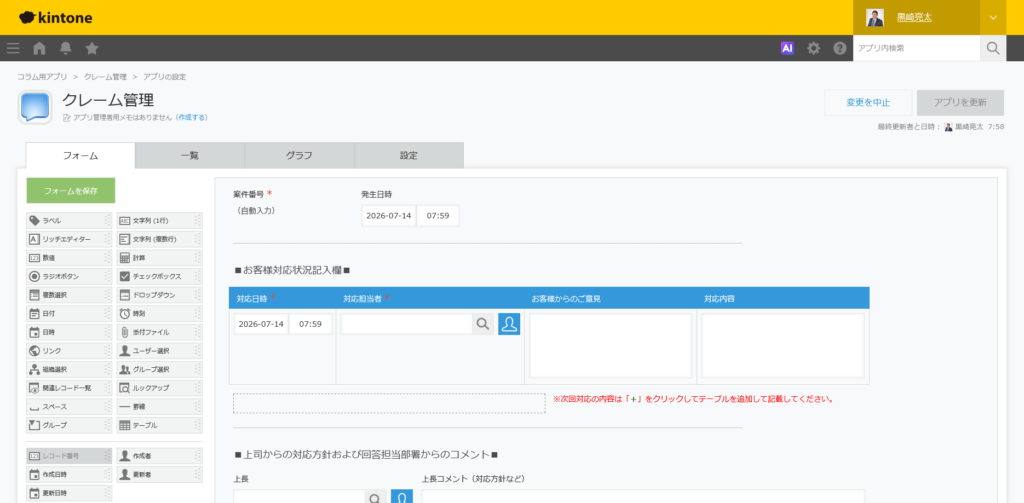The height and width of the screenshot is (503, 1024).
Task: Select the 複数選択 field element
Action: [69, 295]
